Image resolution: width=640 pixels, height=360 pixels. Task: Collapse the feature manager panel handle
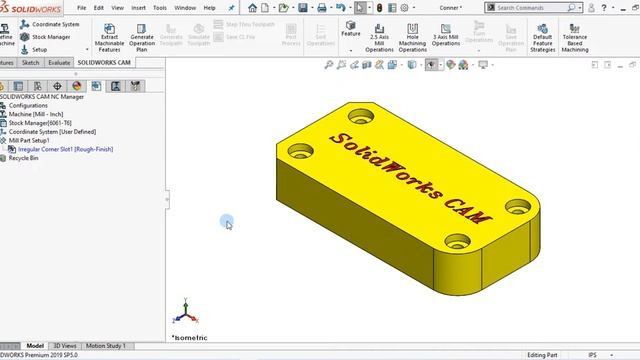(x=167, y=199)
